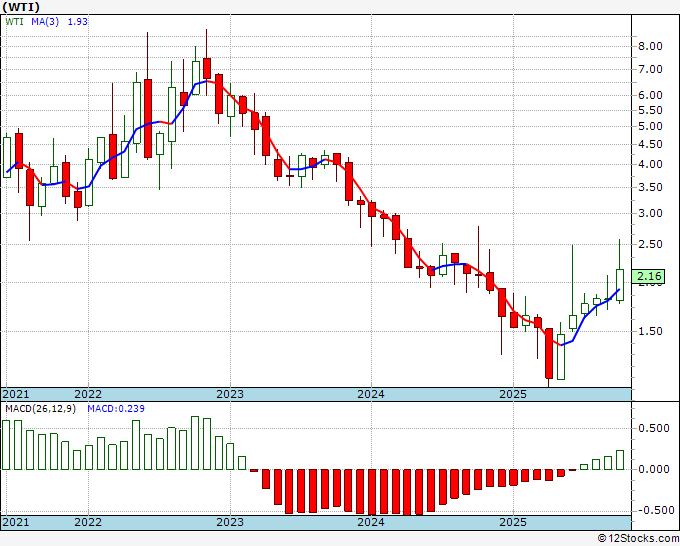Click the 2024 marker on price timeline

click(371, 394)
